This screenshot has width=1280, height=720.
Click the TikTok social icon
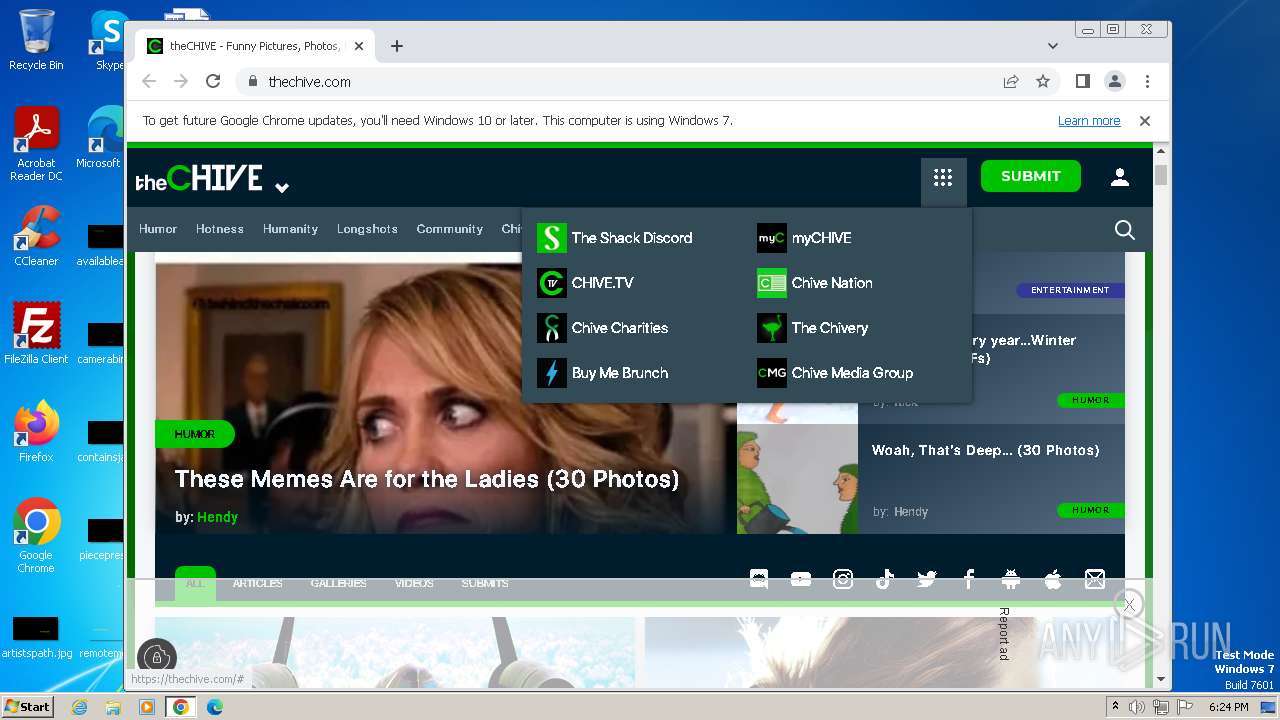885,579
